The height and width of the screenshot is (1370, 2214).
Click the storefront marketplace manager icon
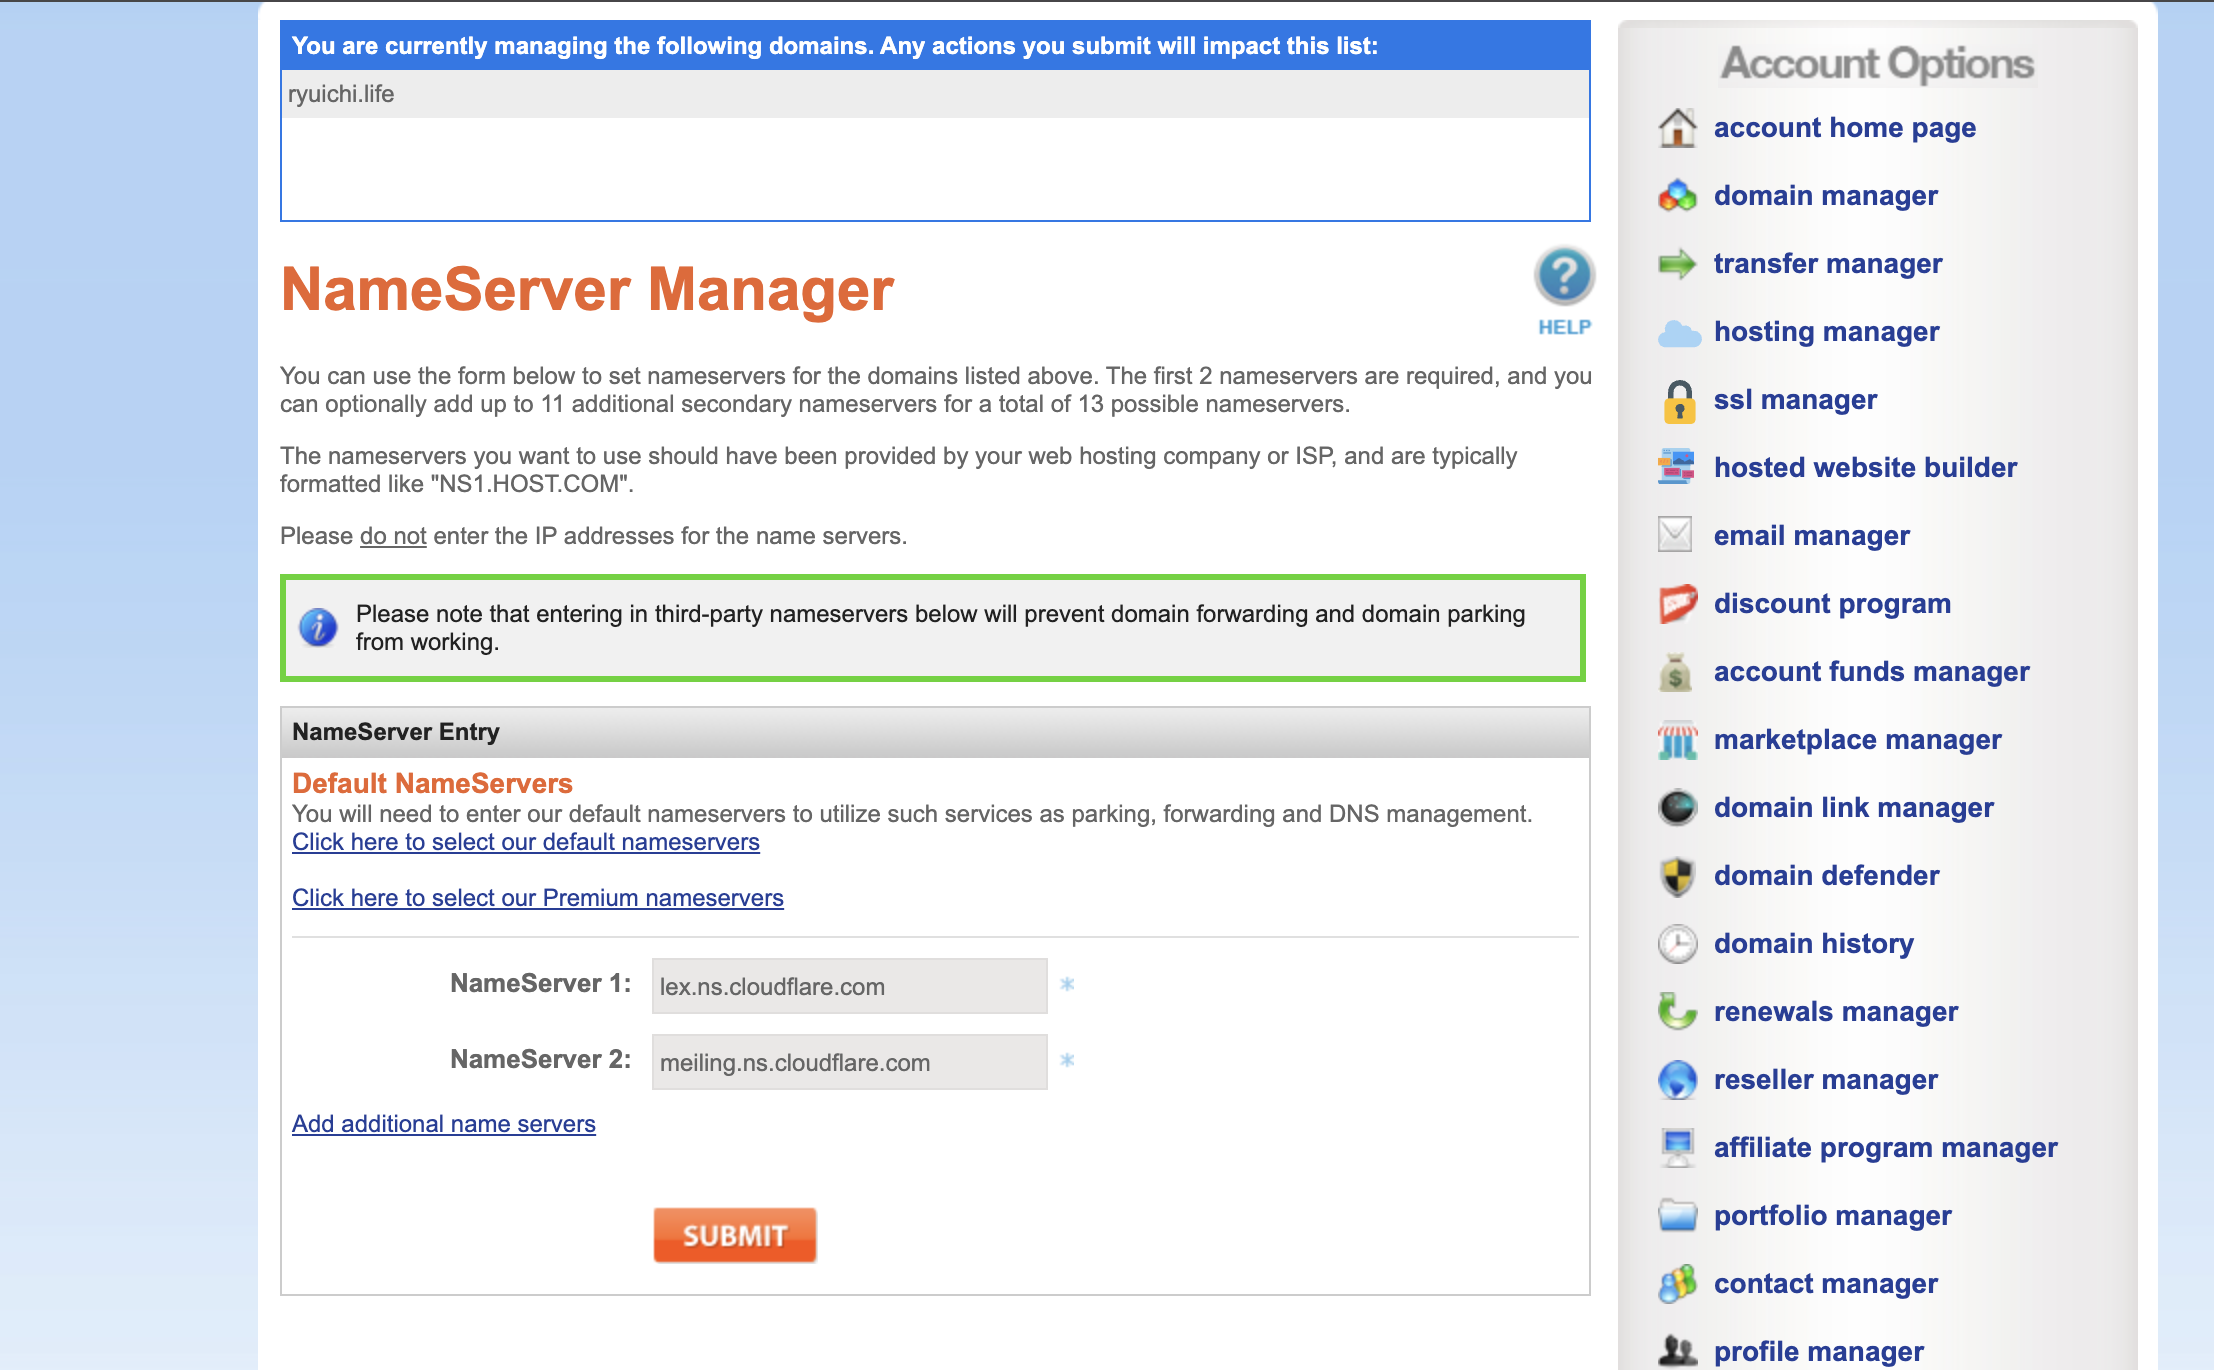[1677, 741]
